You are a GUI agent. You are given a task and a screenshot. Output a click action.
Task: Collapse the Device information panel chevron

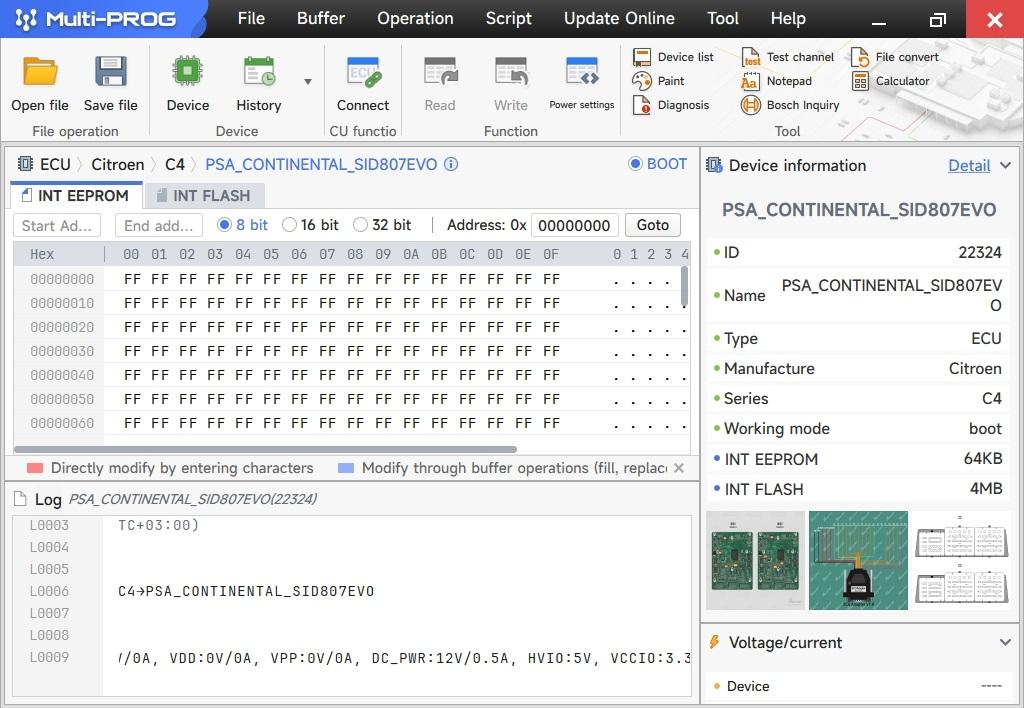pyautogui.click(x=1005, y=166)
